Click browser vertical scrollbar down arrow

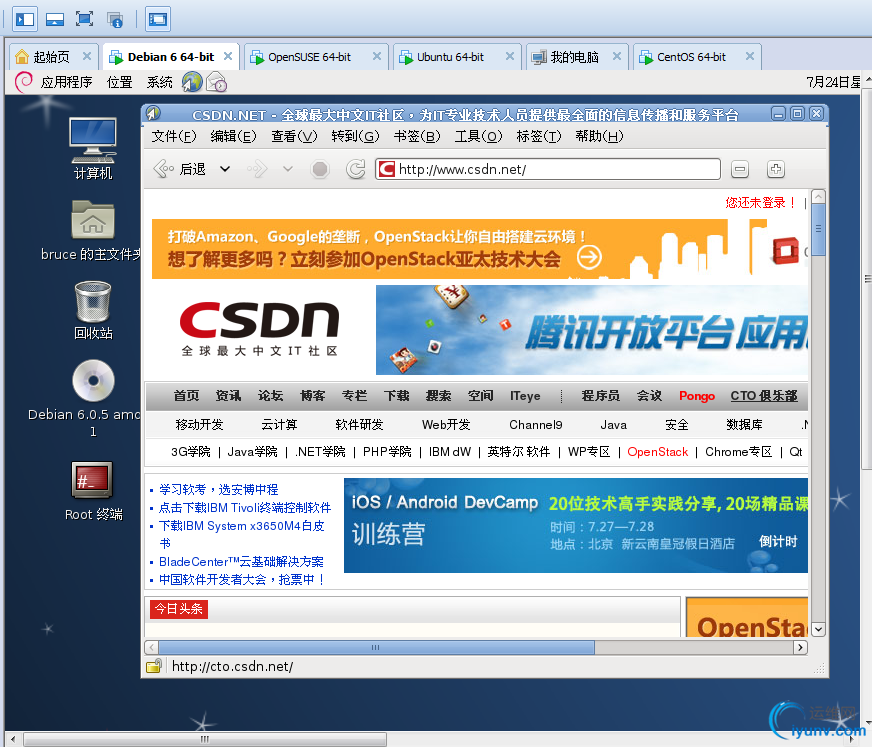[x=818, y=629]
